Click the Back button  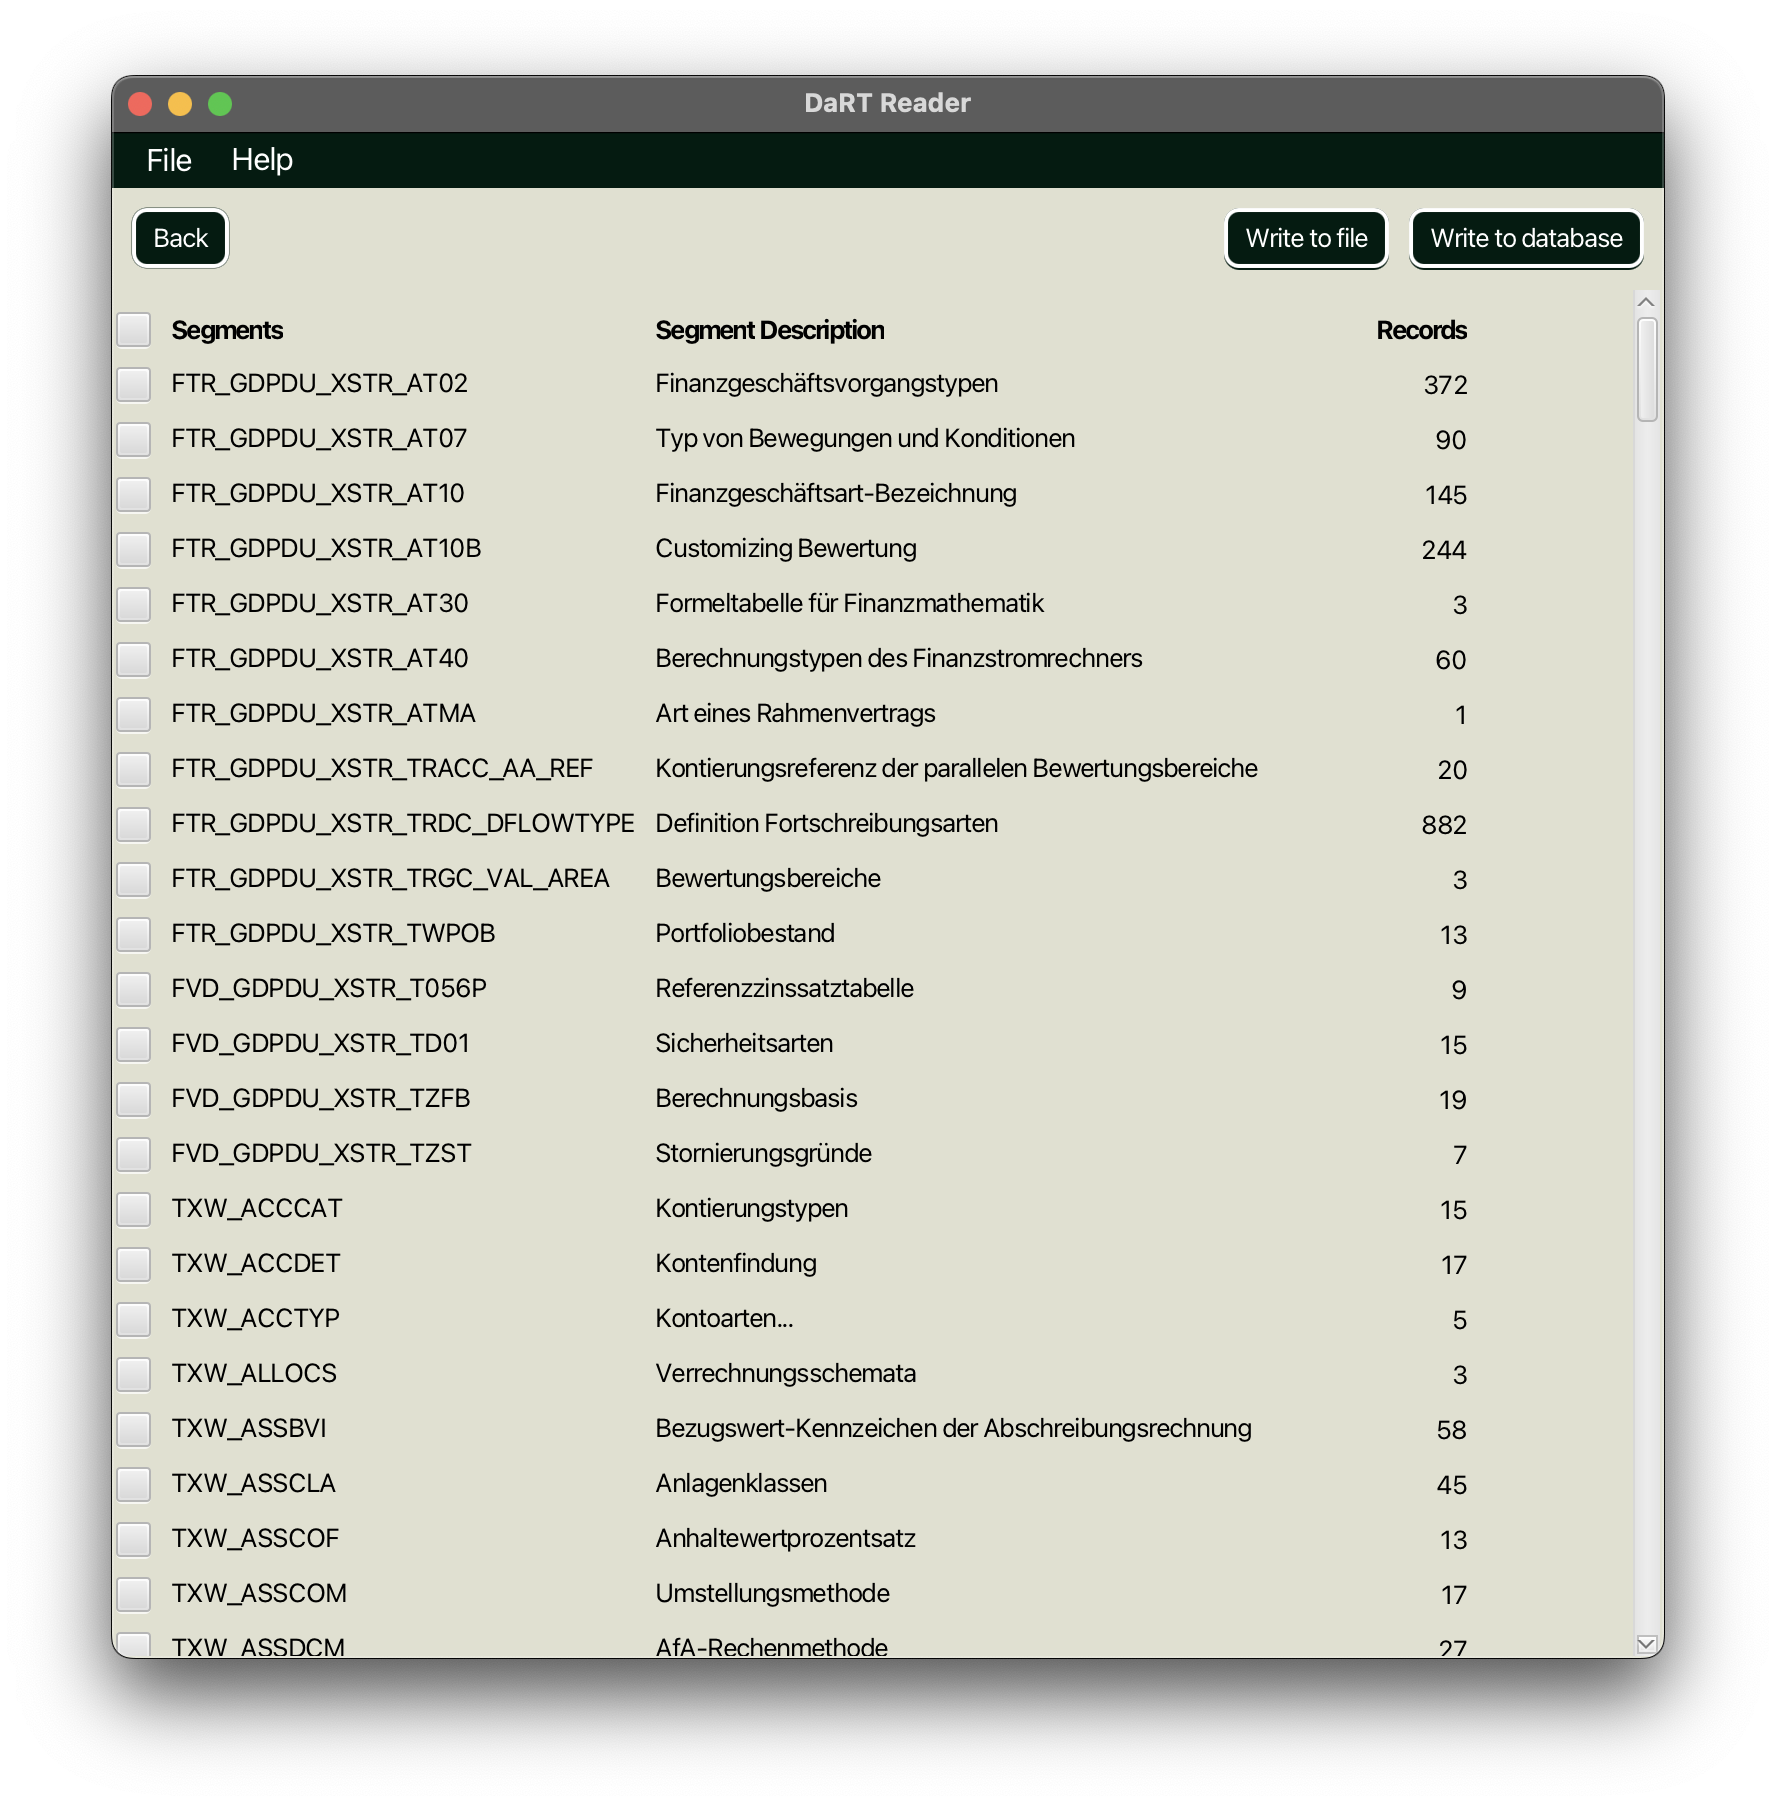[x=179, y=238]
